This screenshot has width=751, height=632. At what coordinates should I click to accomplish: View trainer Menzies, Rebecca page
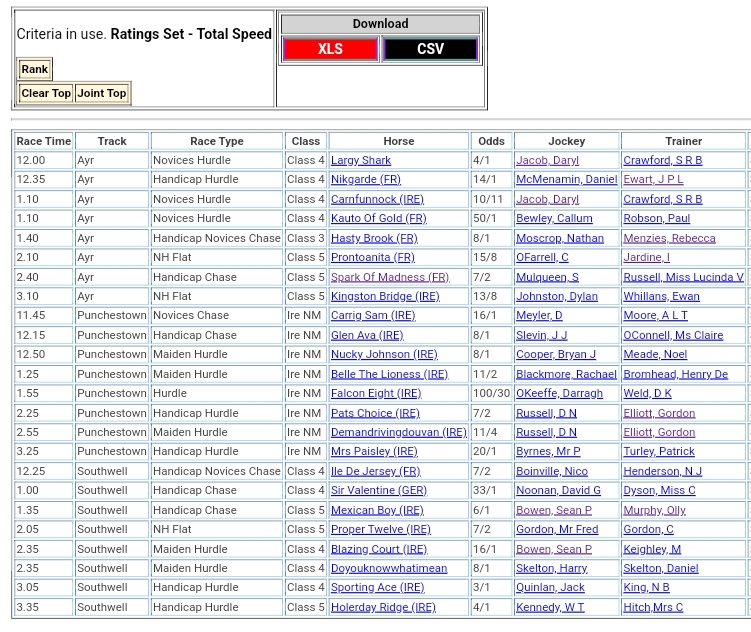point(669,238)
